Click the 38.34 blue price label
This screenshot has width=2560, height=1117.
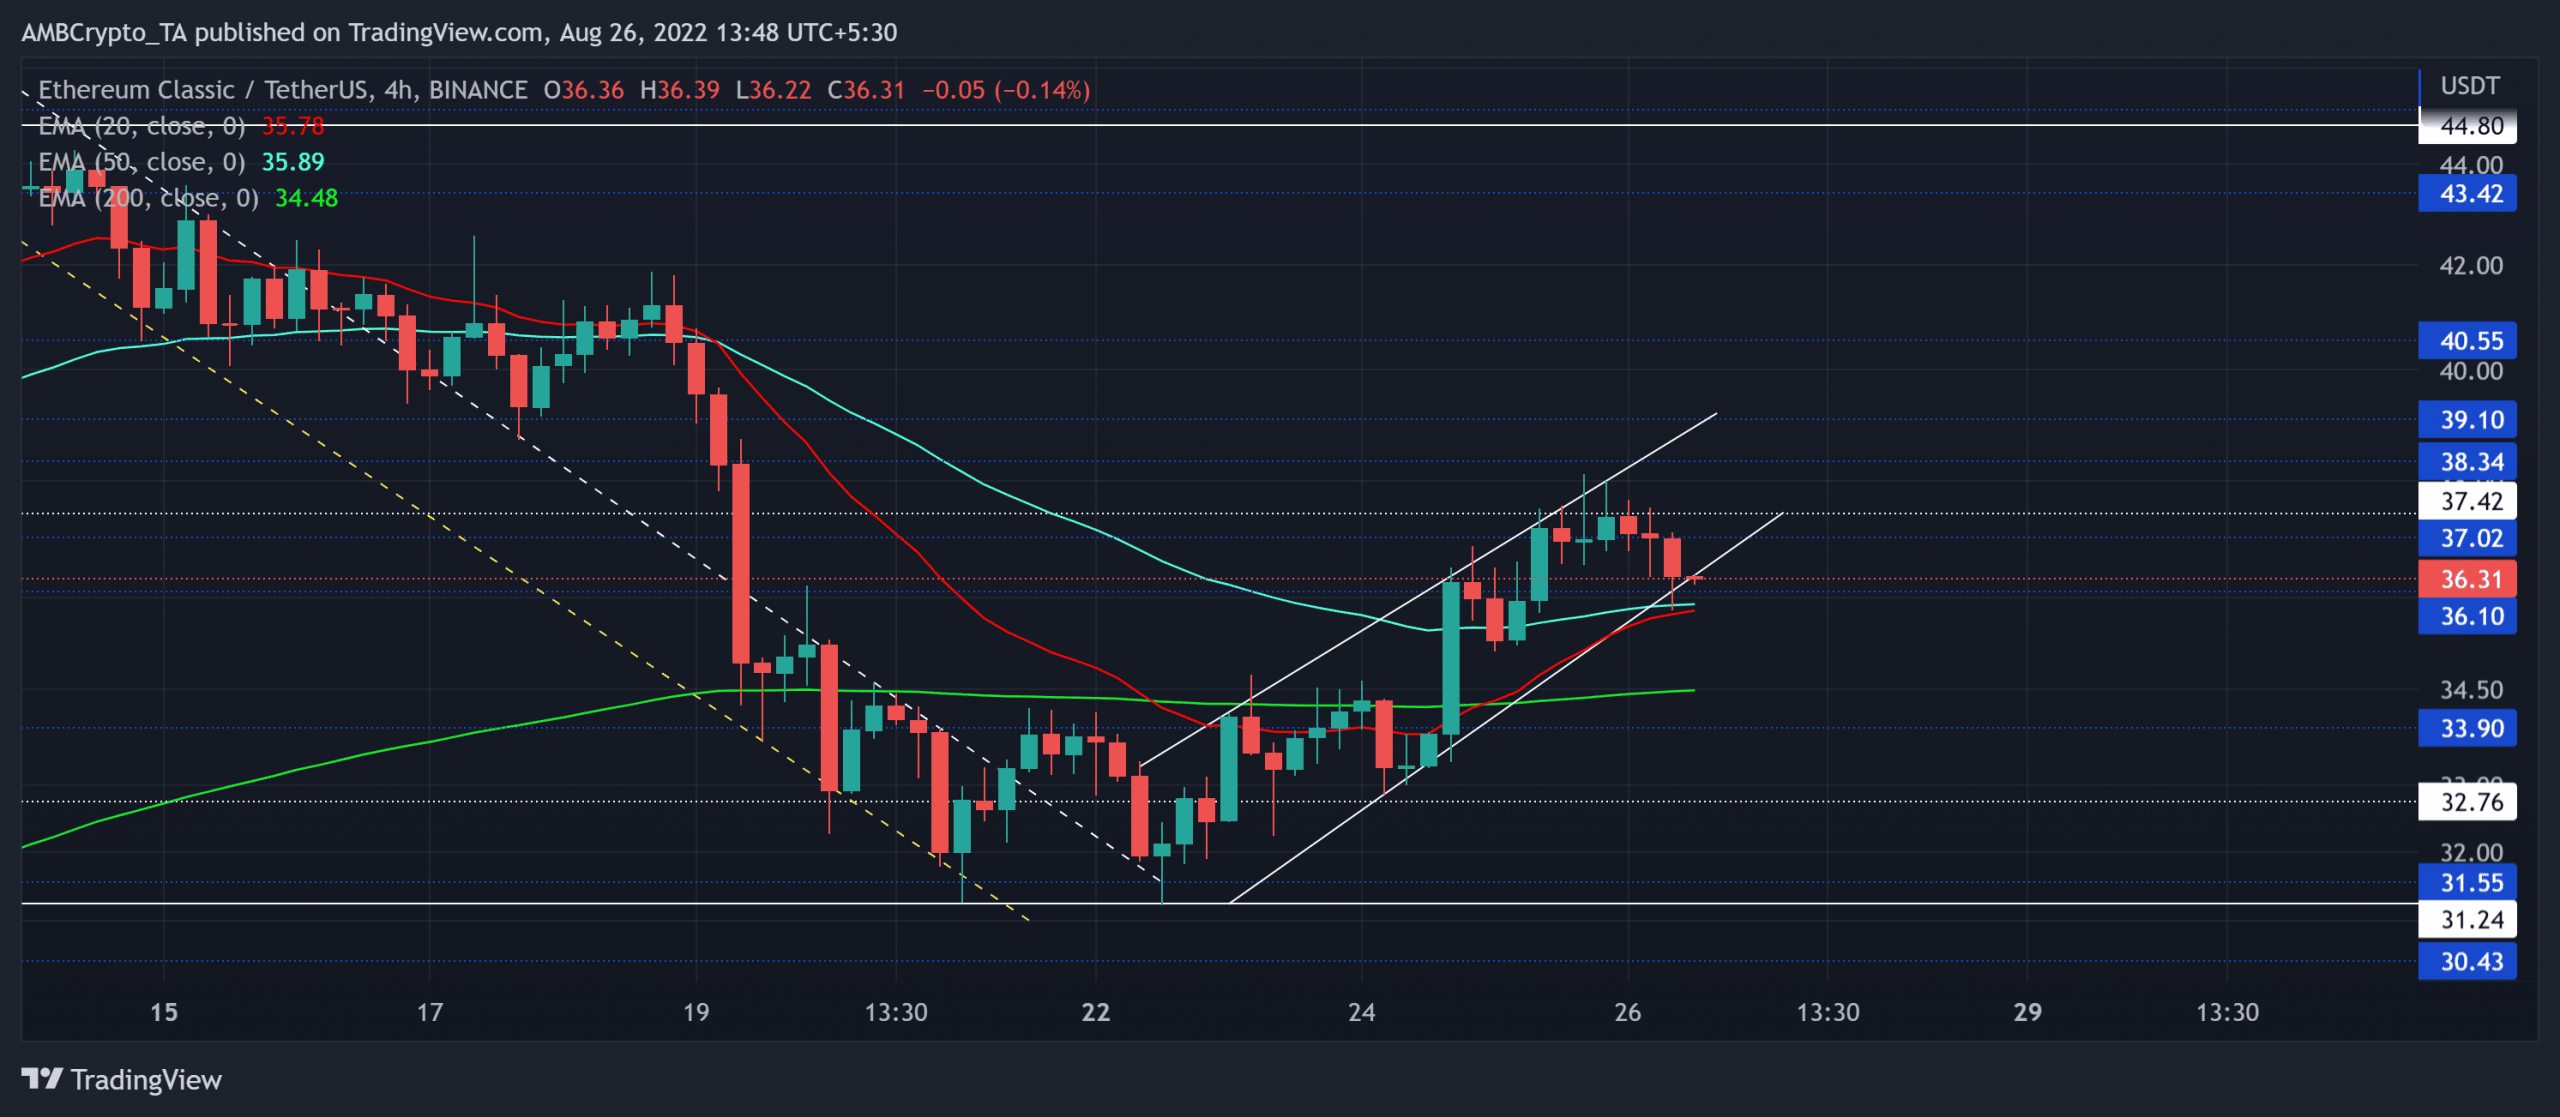coord(2467,462)
